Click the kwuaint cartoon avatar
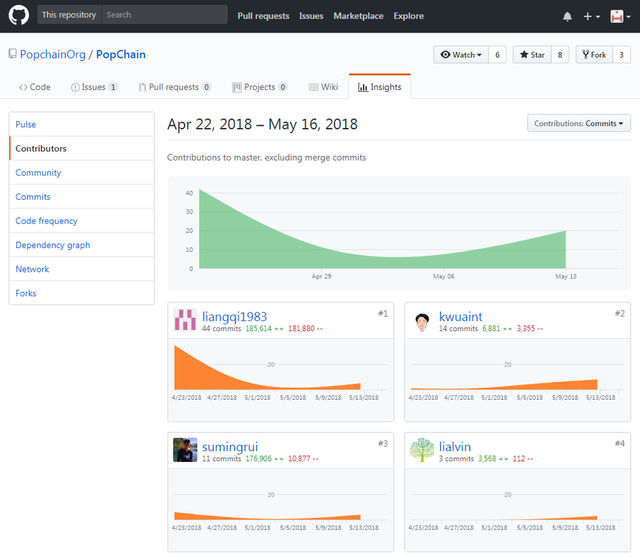The image size is (640, 557). [x=422, y=322]
